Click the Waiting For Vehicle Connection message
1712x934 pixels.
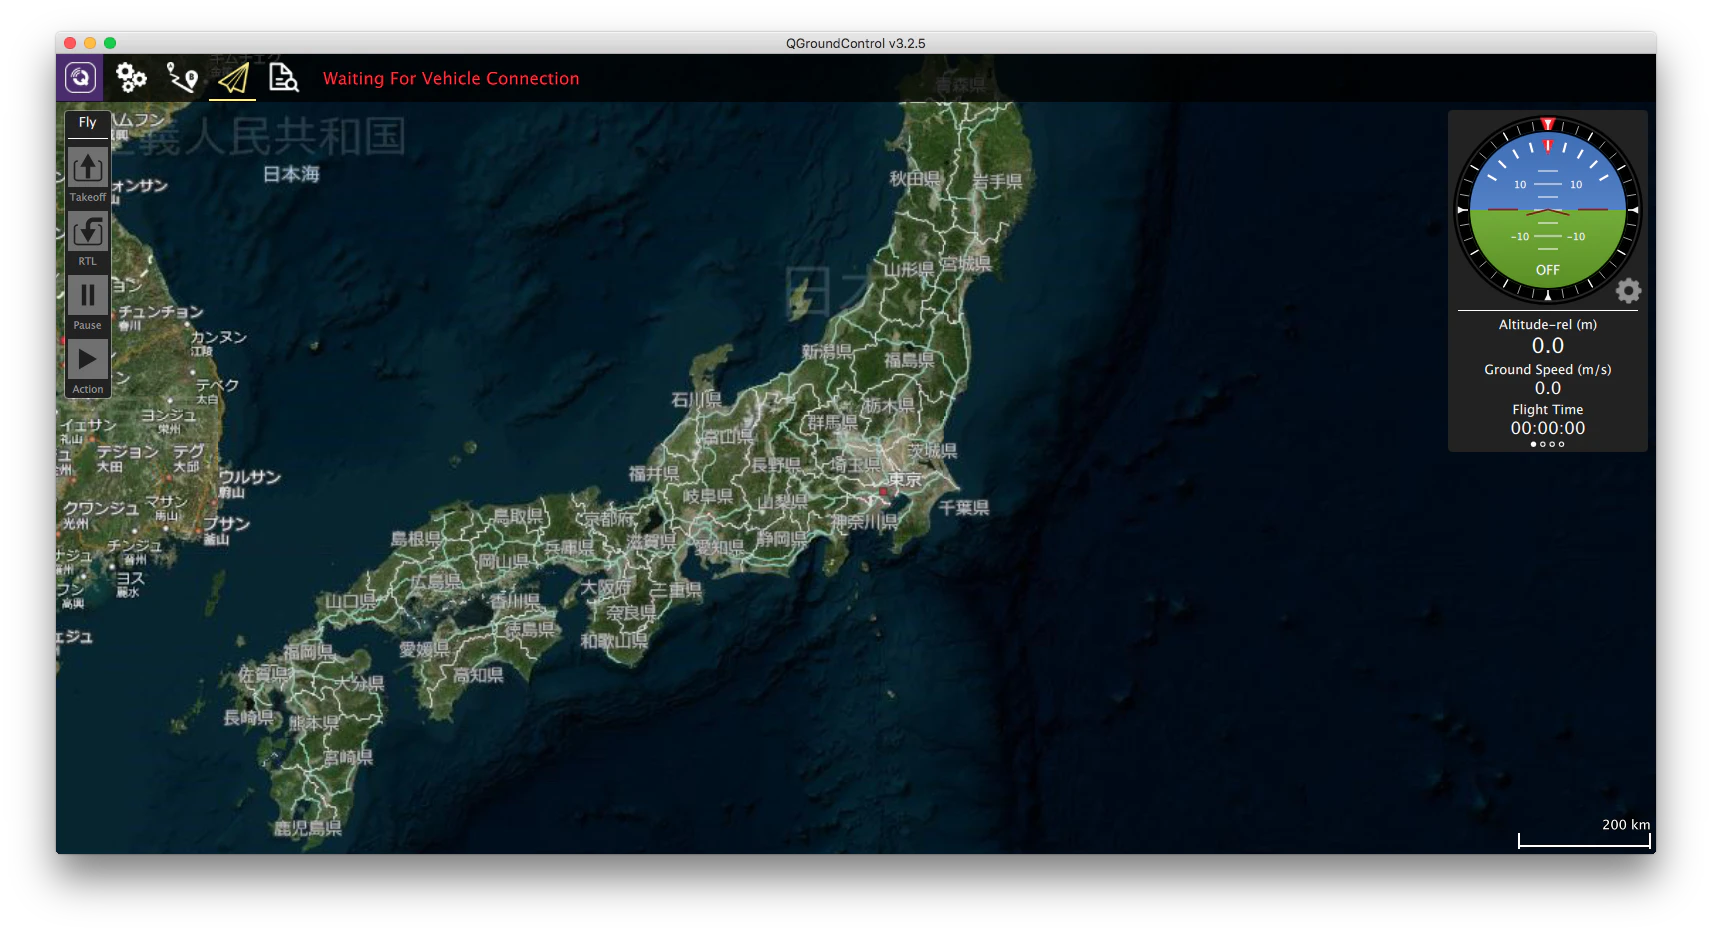(451, 78)
